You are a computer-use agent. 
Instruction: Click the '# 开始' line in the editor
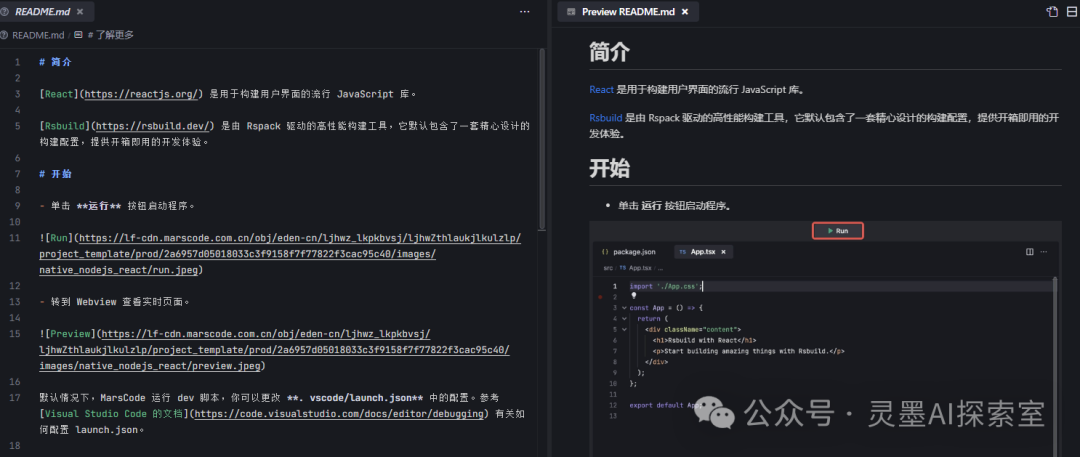[55, 174]
